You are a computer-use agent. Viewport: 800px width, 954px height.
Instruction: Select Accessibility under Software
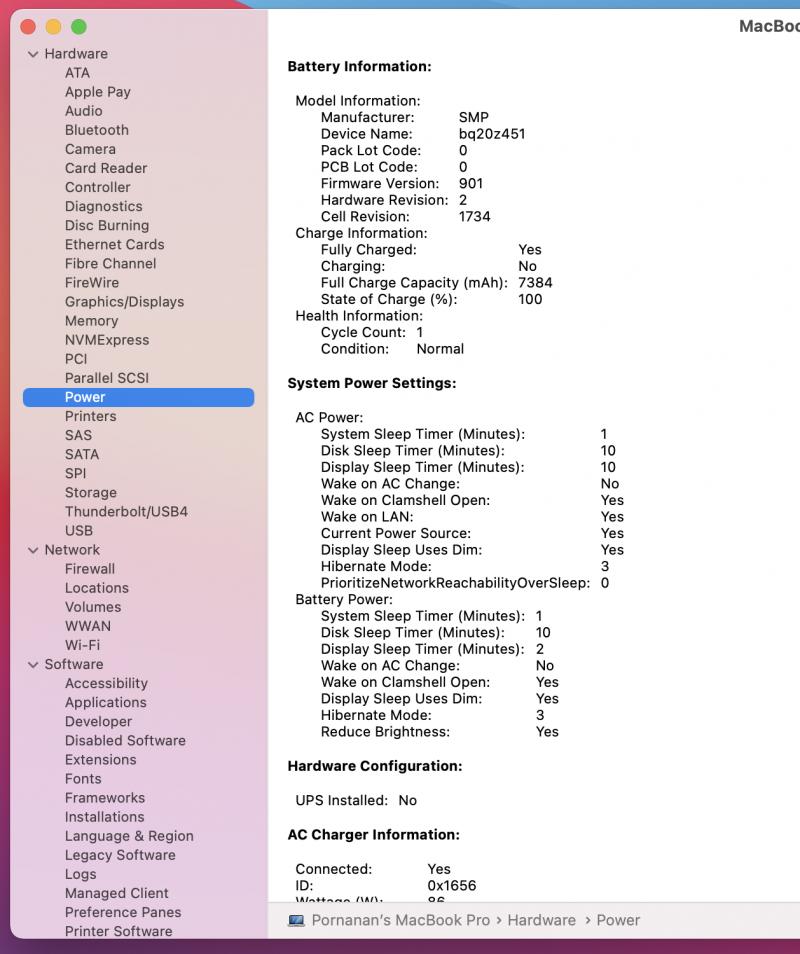tap(106, 683)
